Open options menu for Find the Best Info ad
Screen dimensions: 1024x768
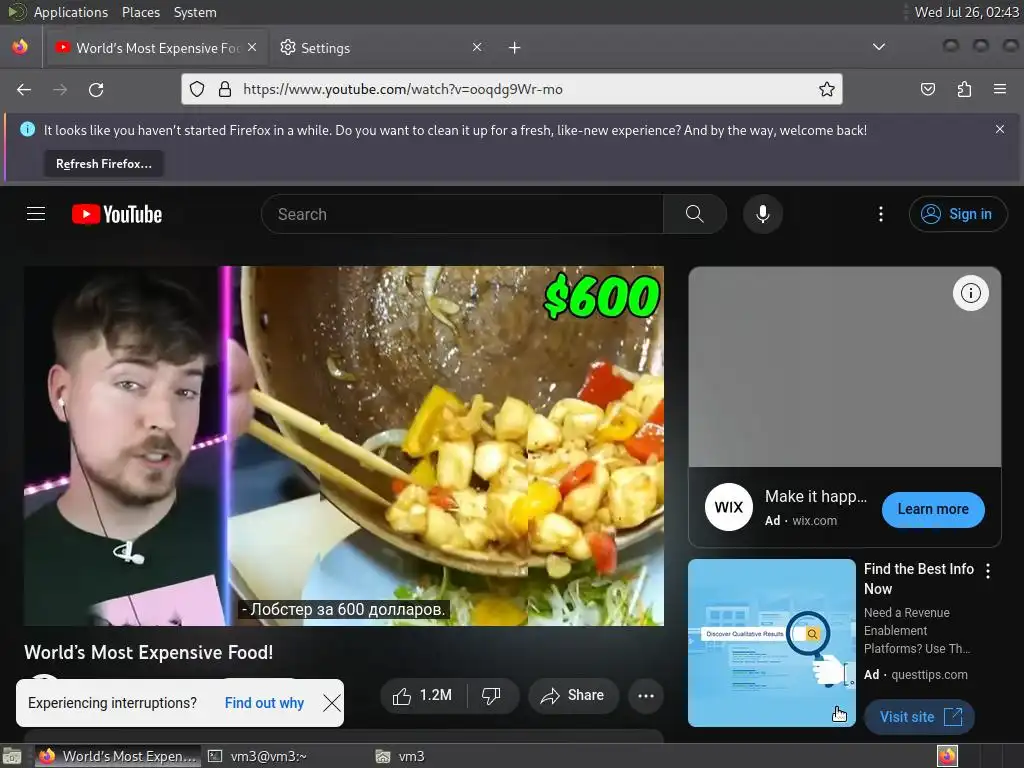tap(988, 571)
